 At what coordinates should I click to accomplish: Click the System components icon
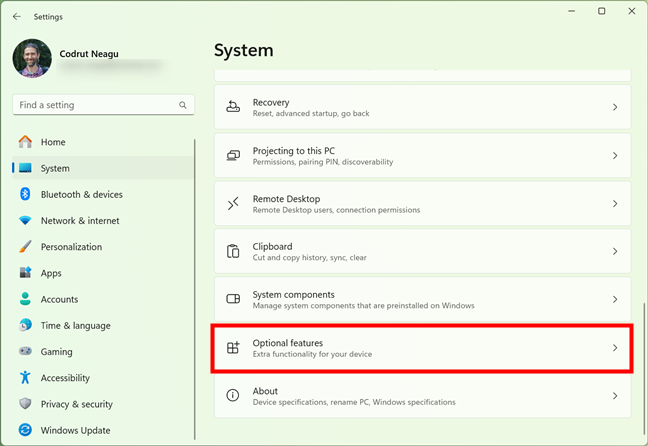point(233,298)
